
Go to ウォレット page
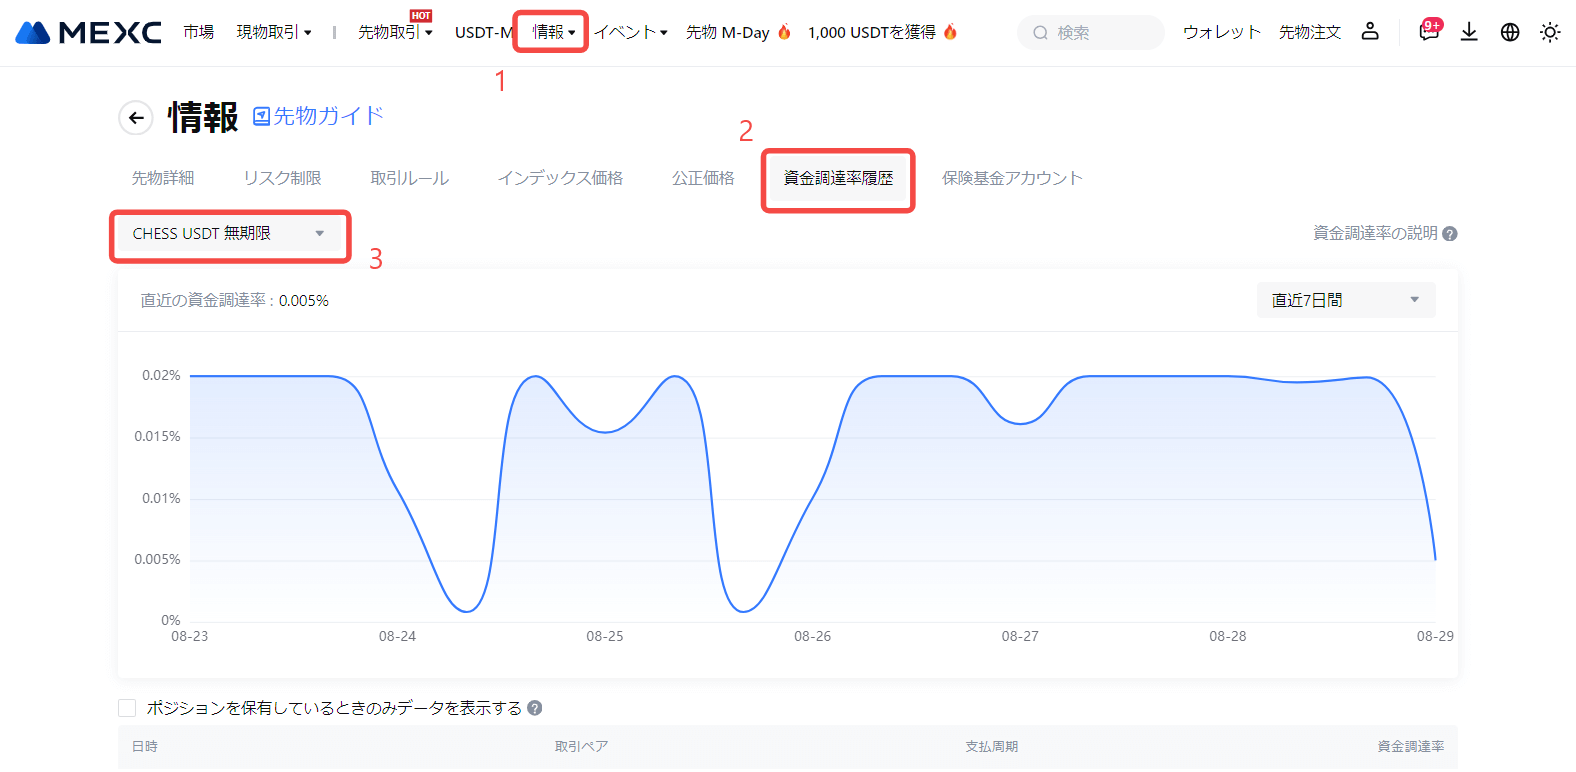1221,32
